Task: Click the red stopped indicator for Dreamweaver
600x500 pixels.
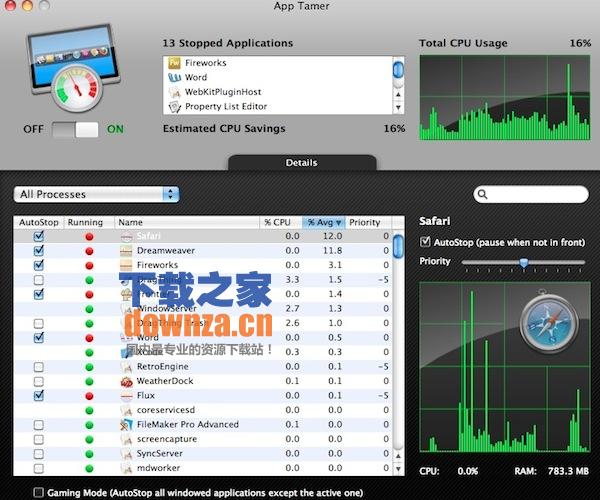Action: click(89, 251)
